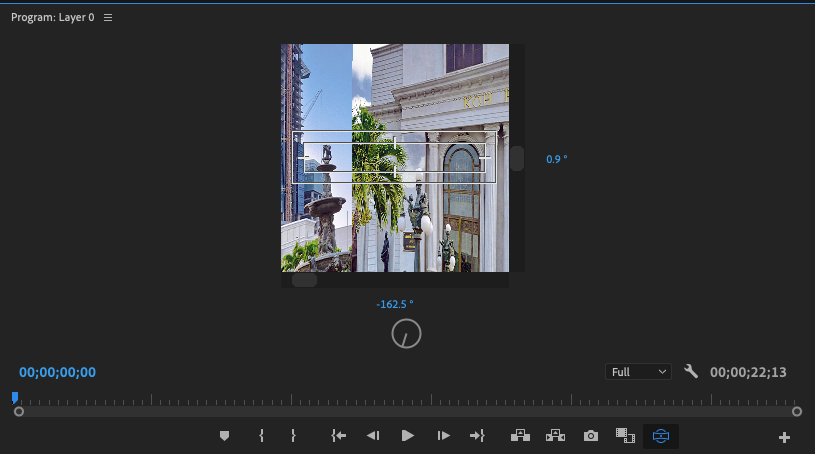Open Comparison View button
Image resolution: width=815 pixels, height=454 pixels.
coord(625,436)
